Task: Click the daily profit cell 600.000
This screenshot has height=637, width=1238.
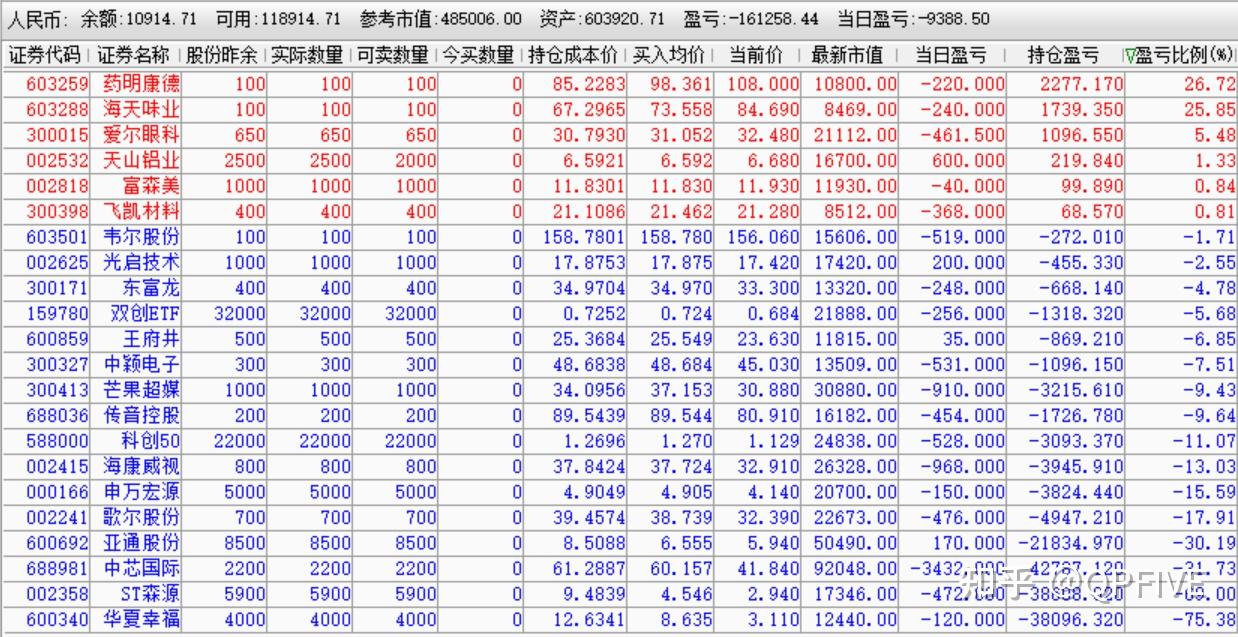Action: (969, 160)
